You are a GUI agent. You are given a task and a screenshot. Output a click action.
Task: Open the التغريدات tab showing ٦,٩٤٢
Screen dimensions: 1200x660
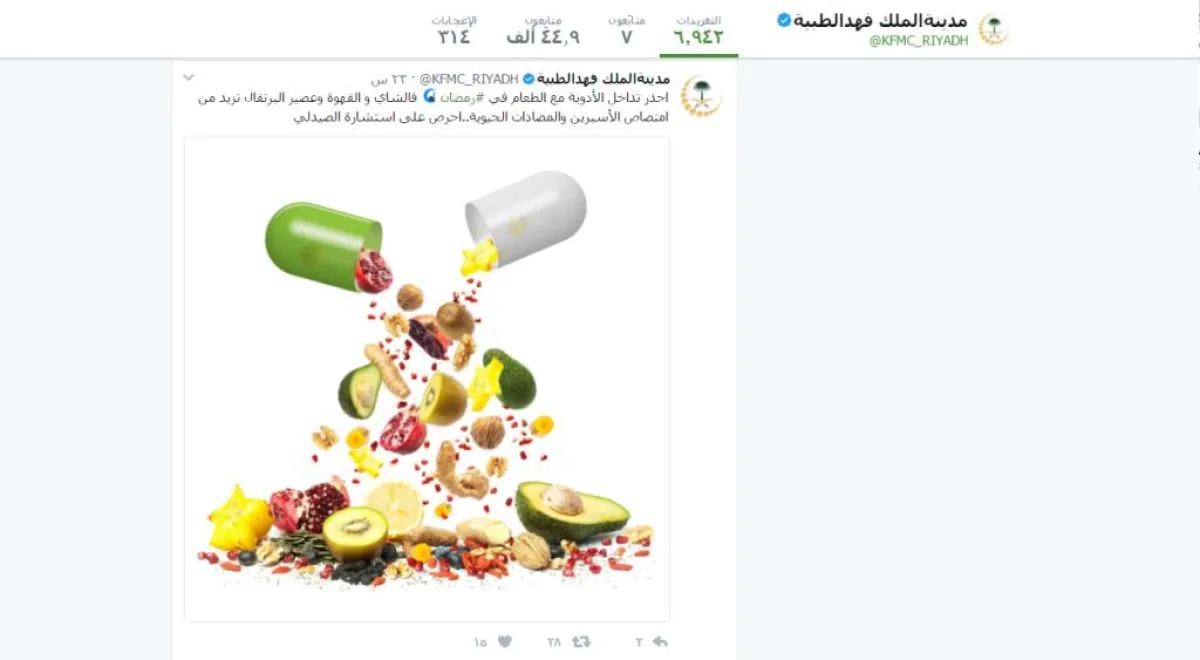698,30
